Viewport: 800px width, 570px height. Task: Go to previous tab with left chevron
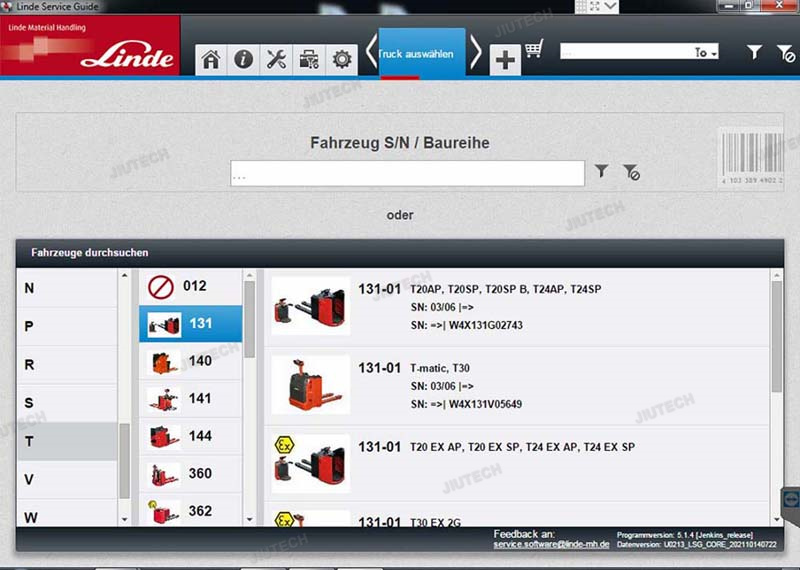[370, 51]
